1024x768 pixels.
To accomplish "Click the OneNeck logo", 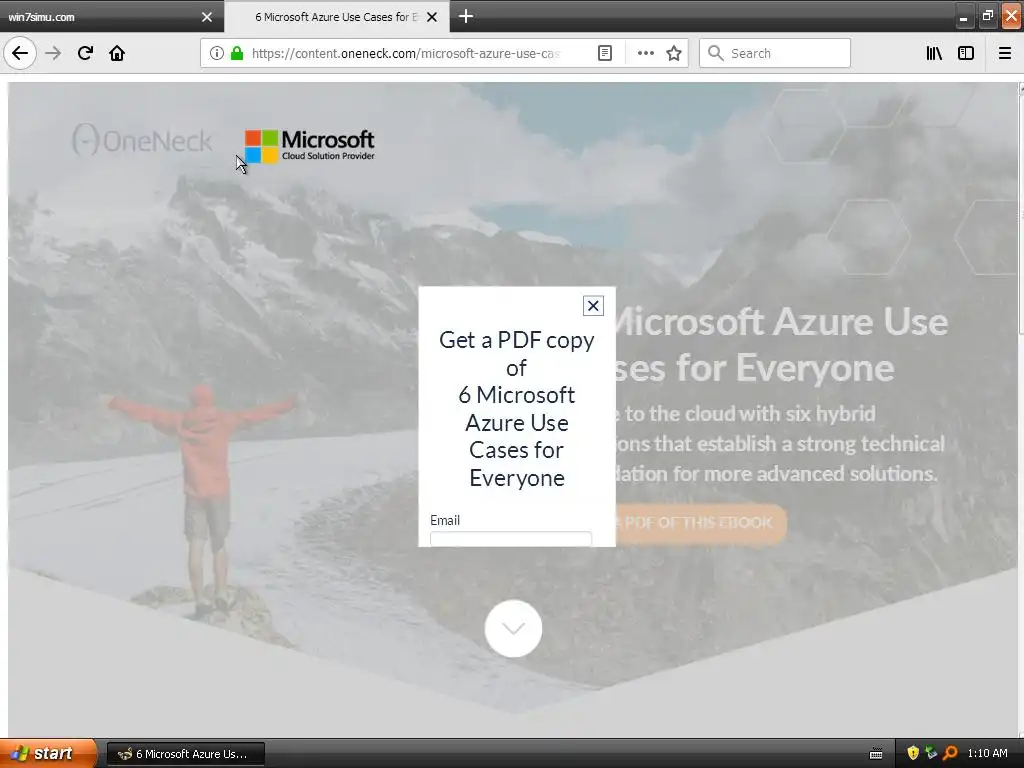I will 142,140.
